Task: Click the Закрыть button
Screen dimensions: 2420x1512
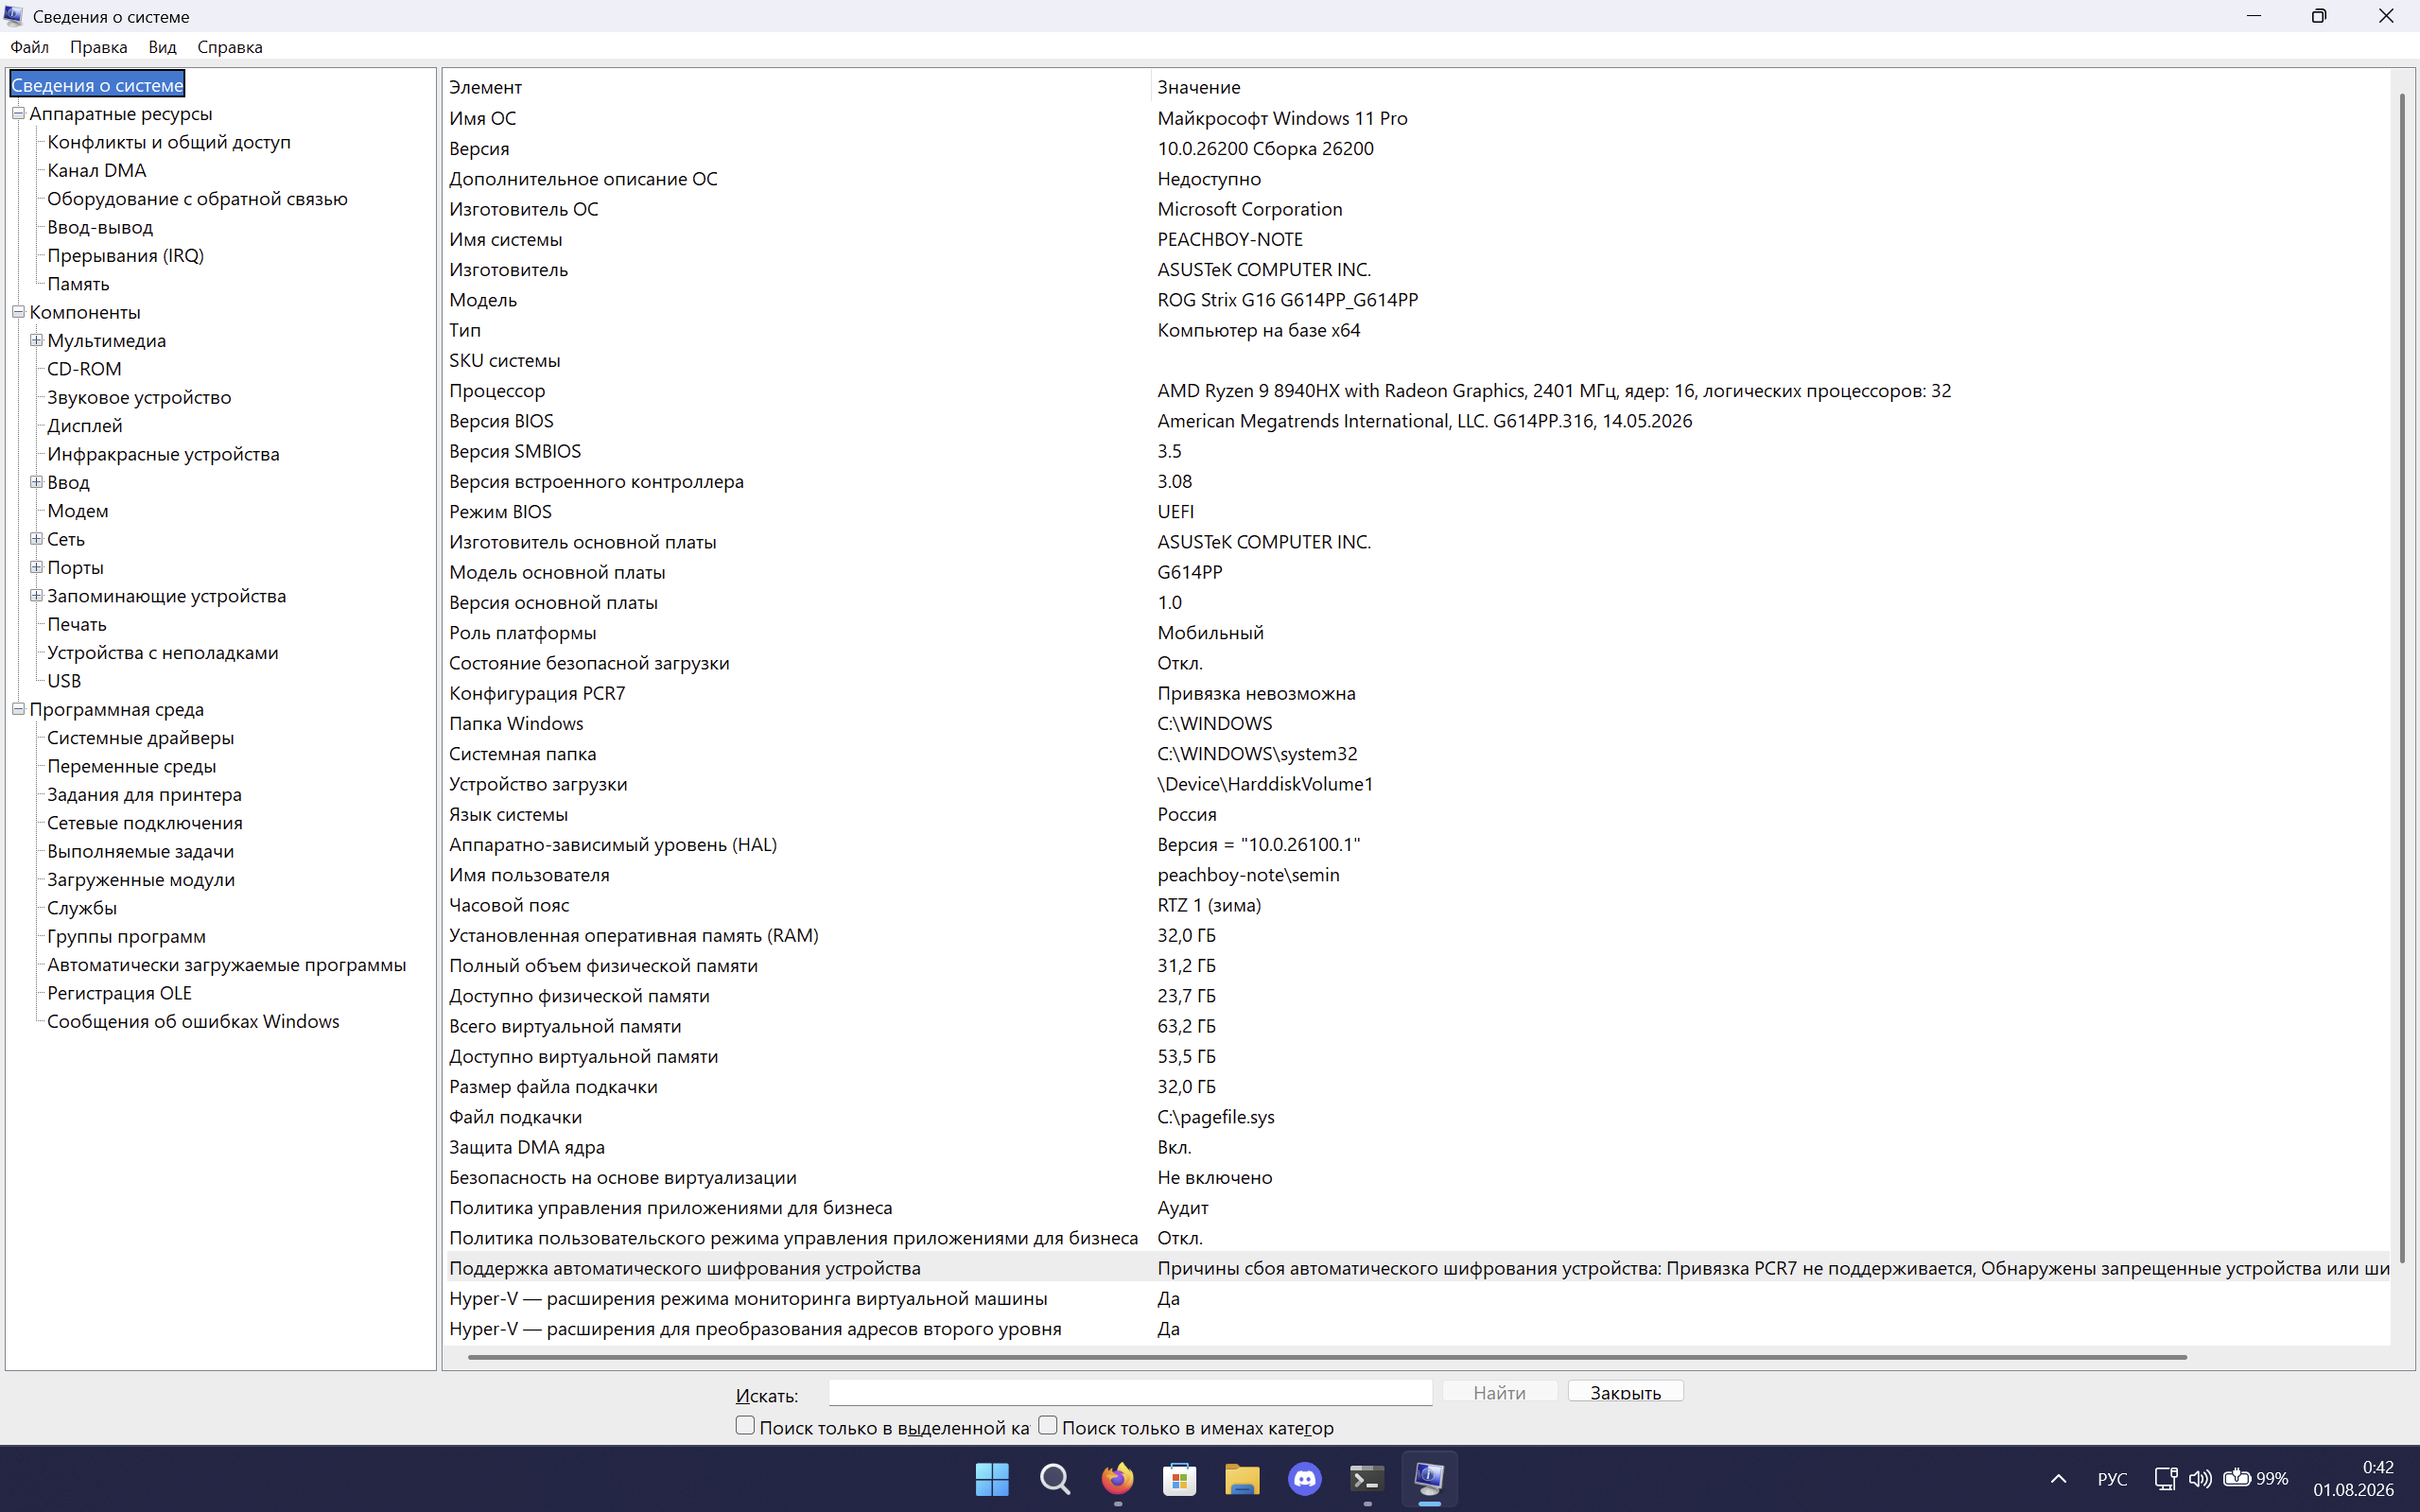Action: pyautogui.click(x=1625, y=1392)
